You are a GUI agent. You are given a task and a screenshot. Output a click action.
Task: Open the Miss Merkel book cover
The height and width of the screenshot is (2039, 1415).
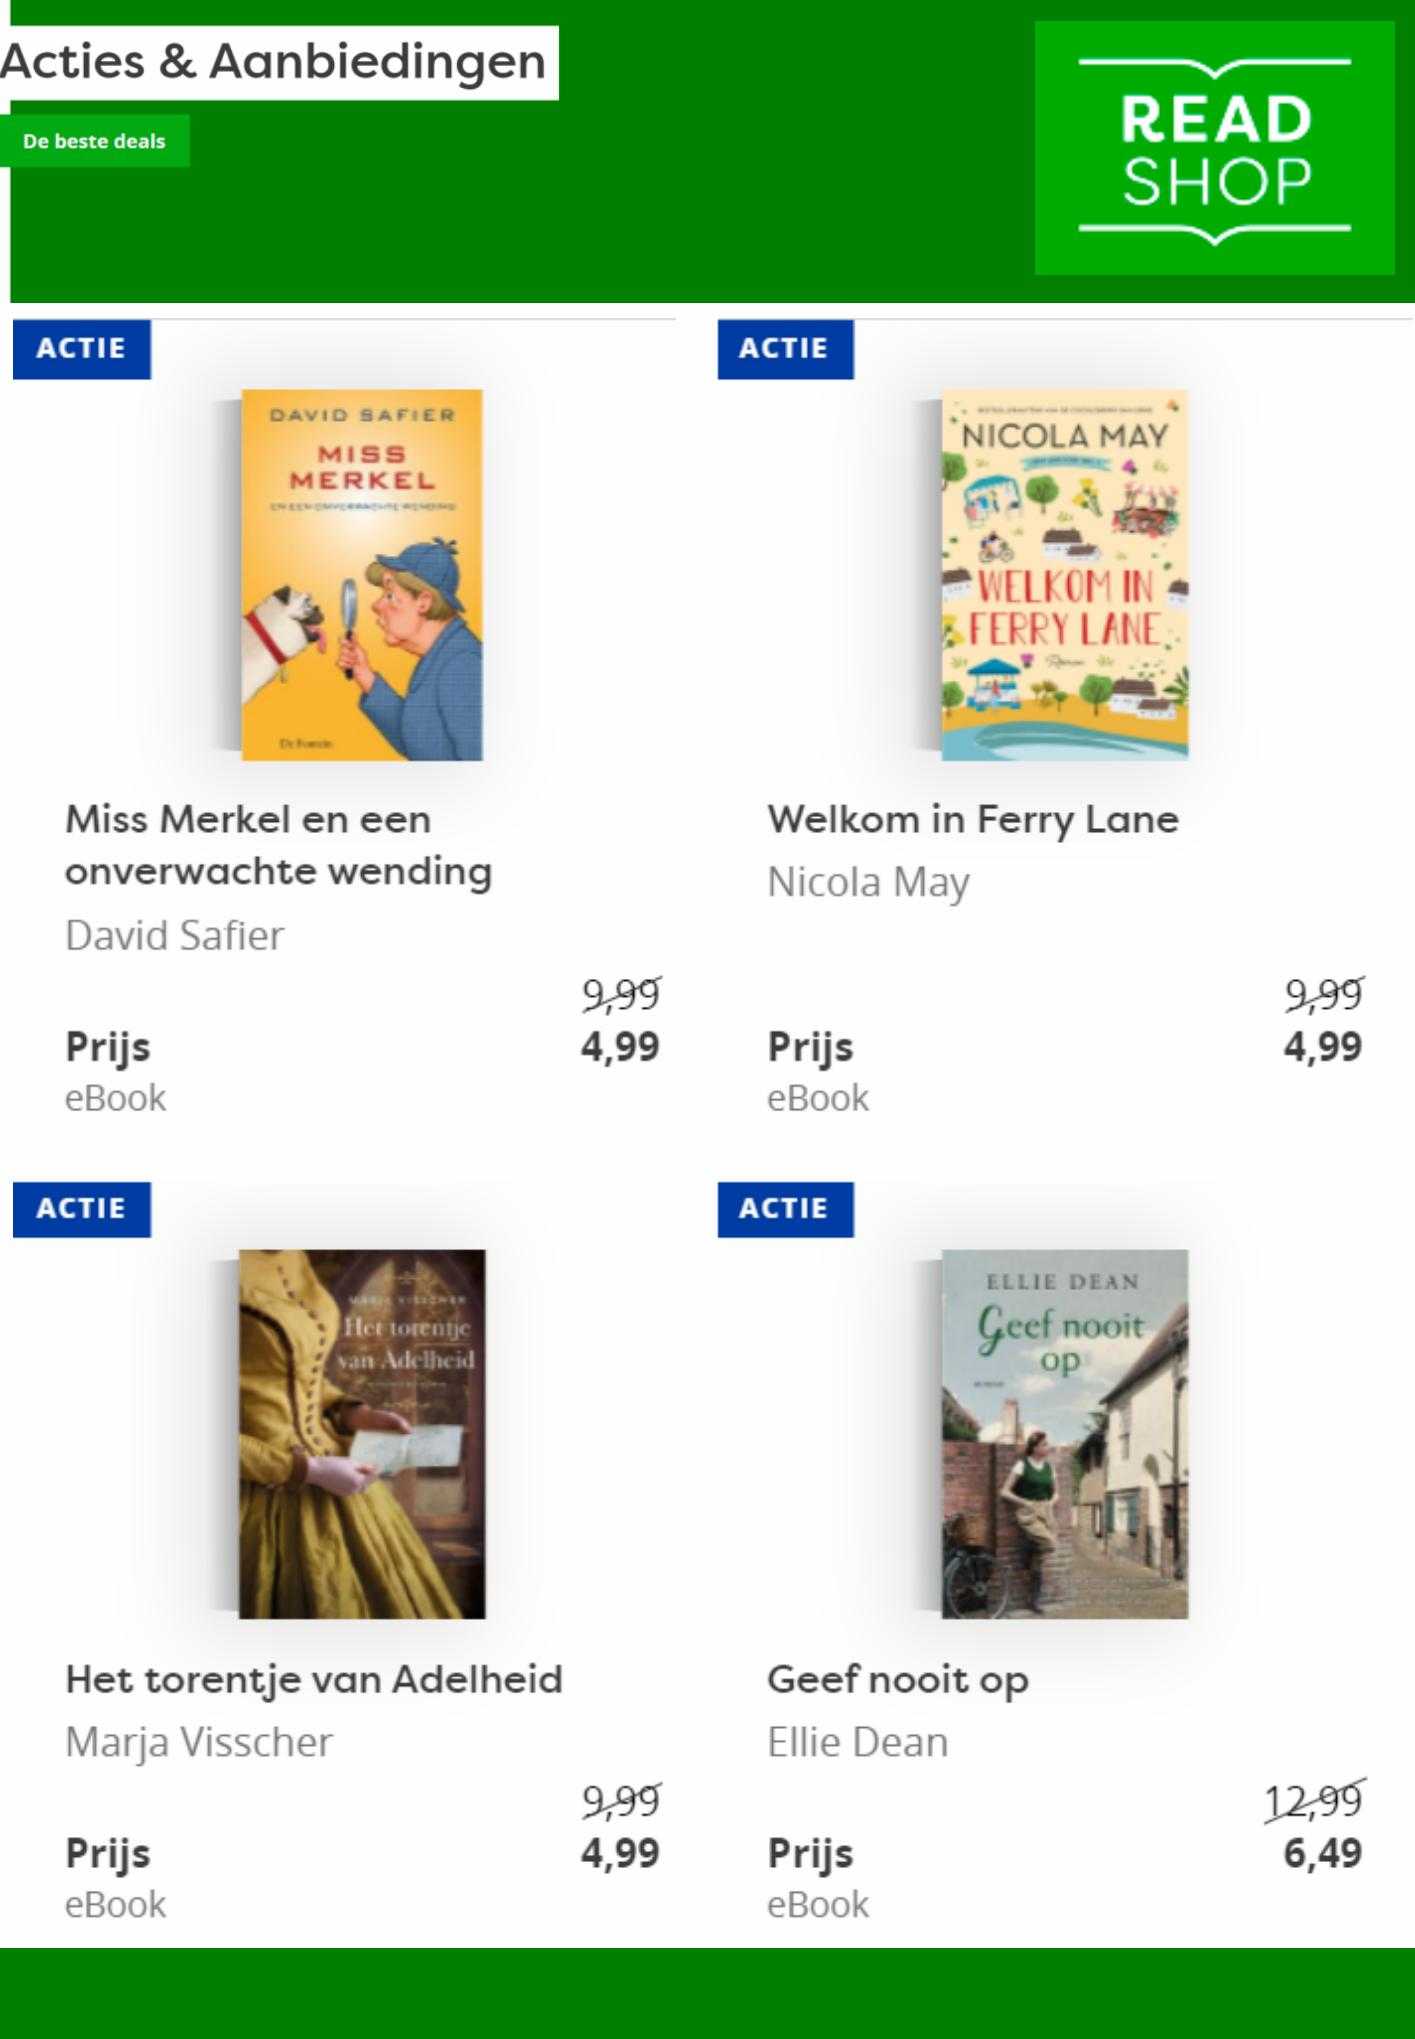click(361, 575)
